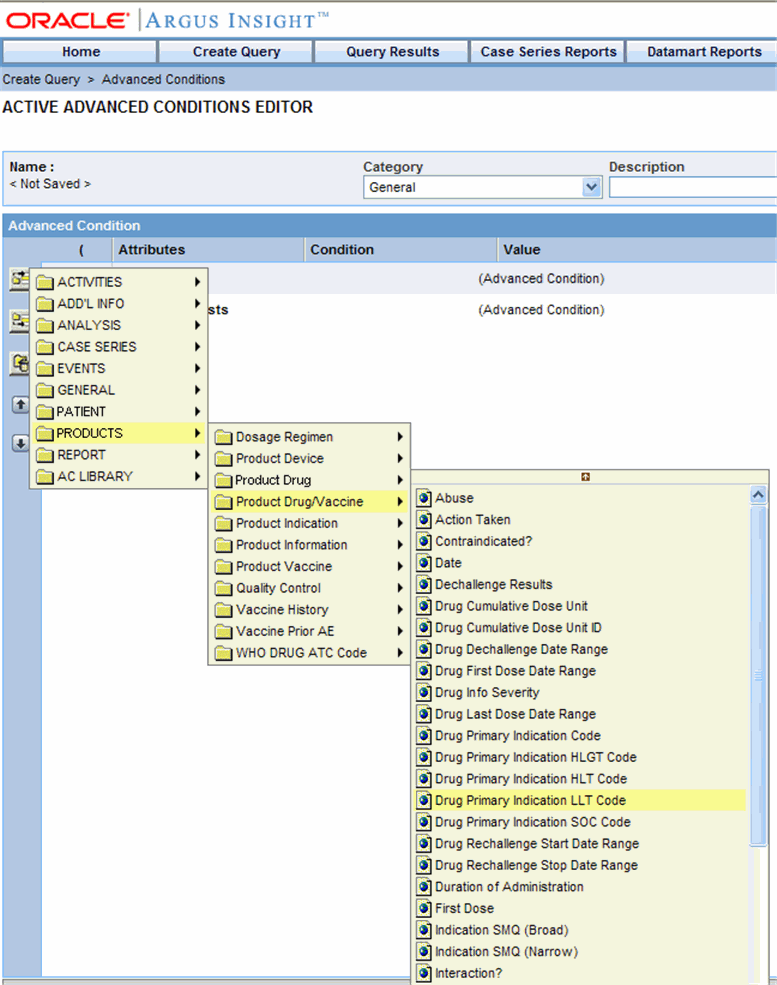777x985 pixels.
Task: Expand the ANALYSIS submenu arrow
Action: click(x=197, y=325)
